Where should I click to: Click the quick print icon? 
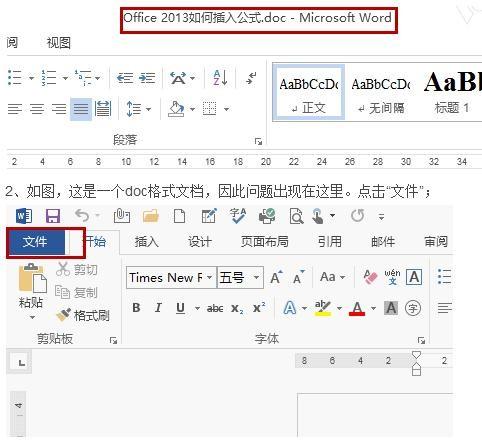[x=267, y=216]
